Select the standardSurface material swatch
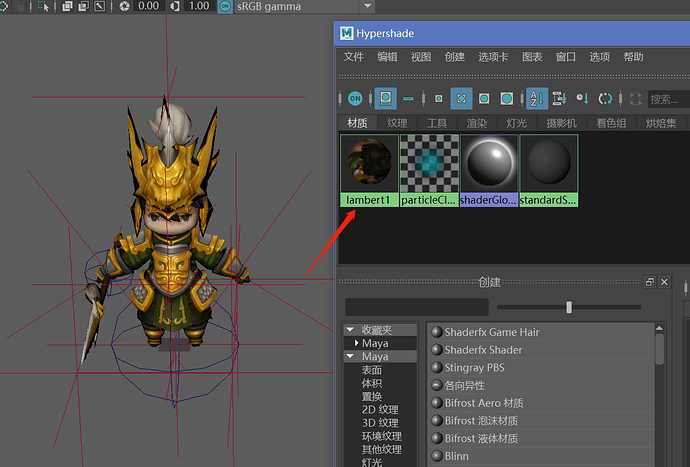This screenshot has width=690, height=467. (549, 170)
